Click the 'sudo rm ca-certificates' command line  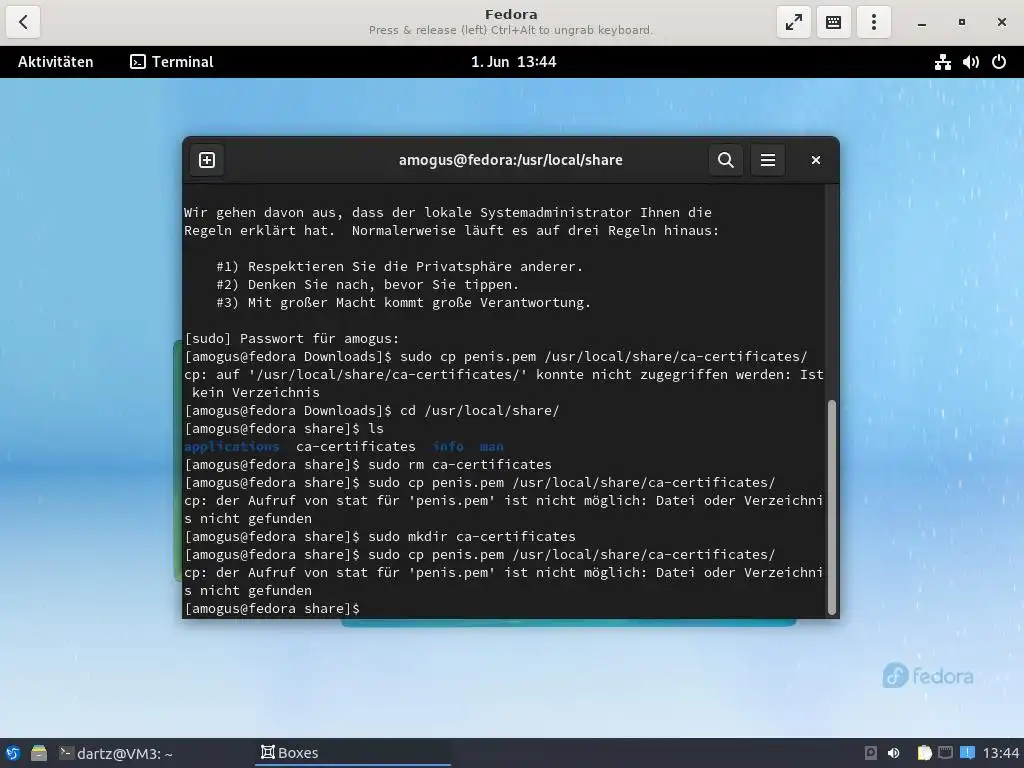pos(368,464)
